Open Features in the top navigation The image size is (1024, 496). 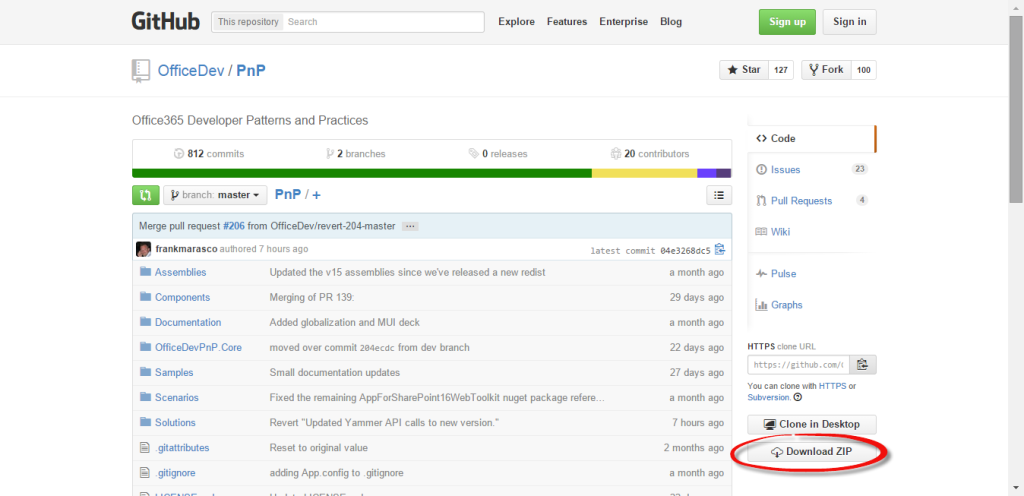coord(567,22)
